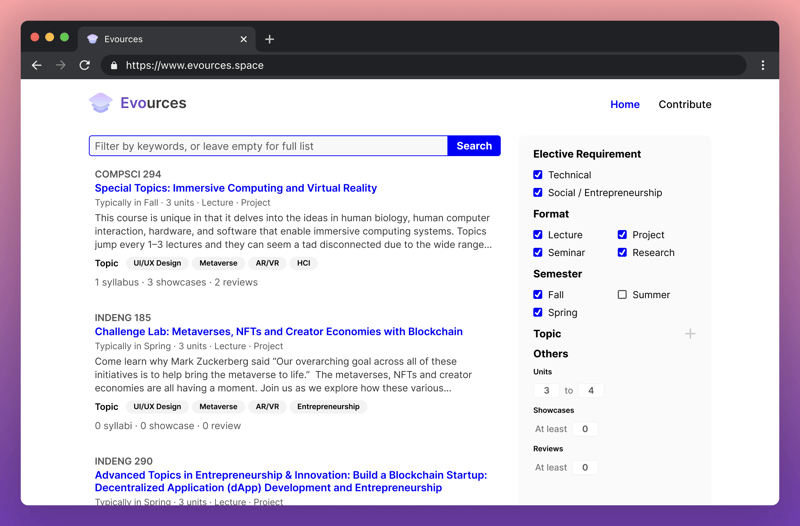Close the Evources browser tab

pyautogui.click(x=243, y=39)
